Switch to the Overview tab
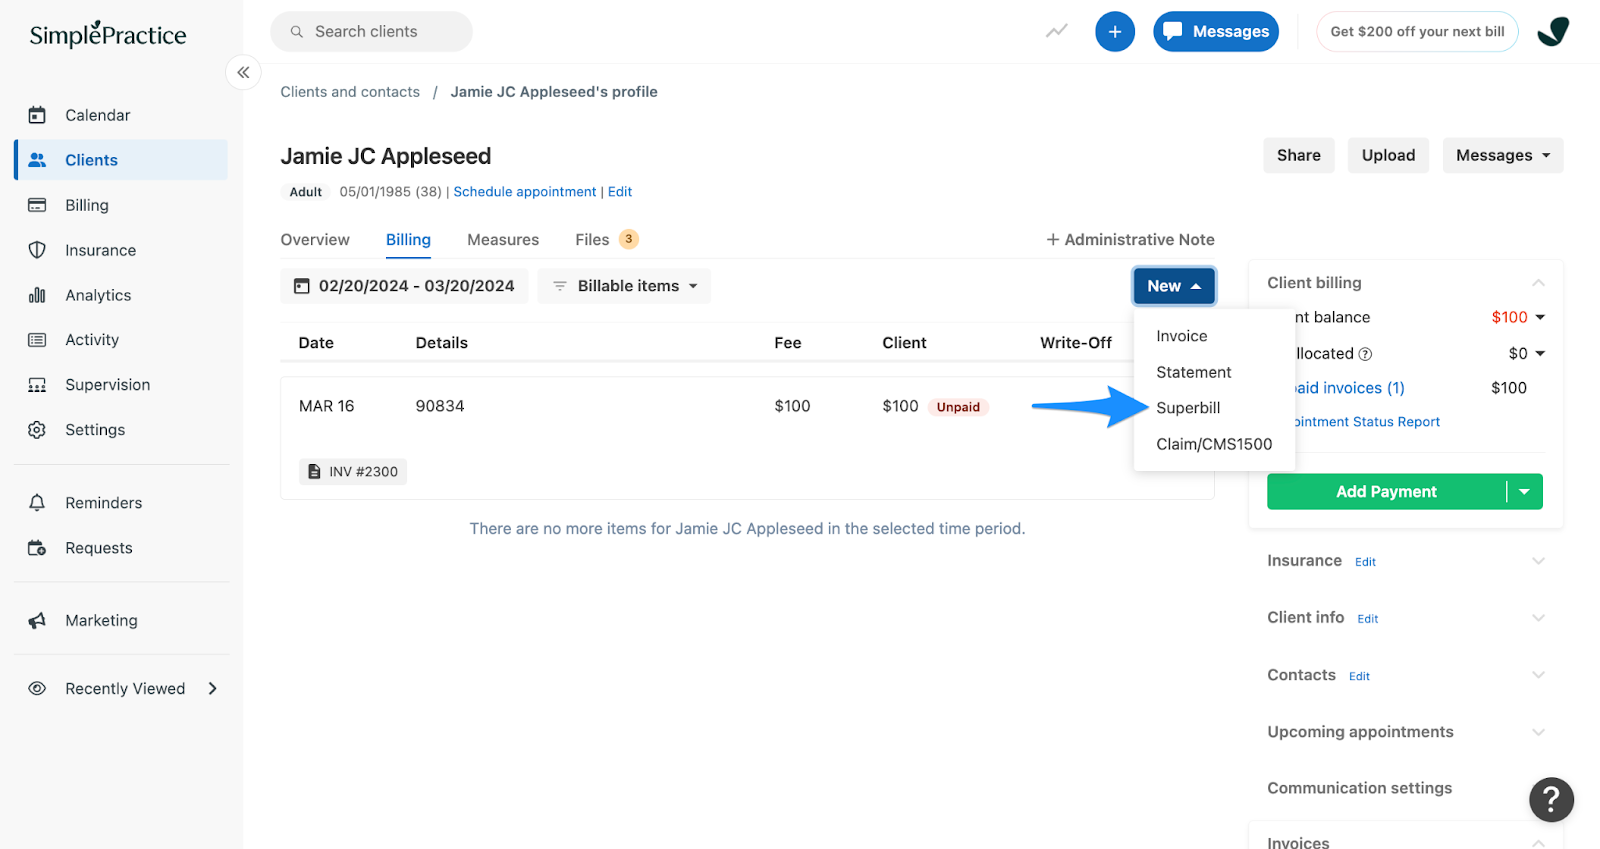 (x=315, y=240)
